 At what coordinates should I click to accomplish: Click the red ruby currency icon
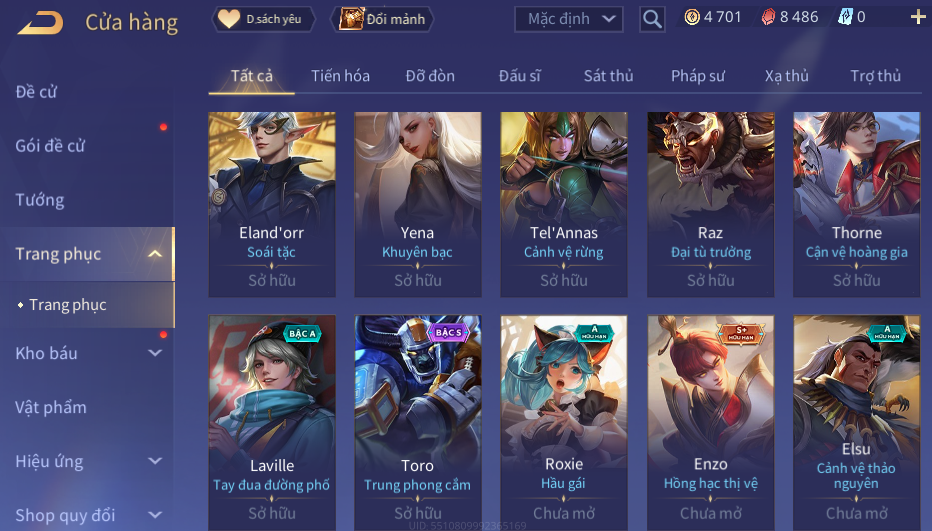click(x=768, y=17)
